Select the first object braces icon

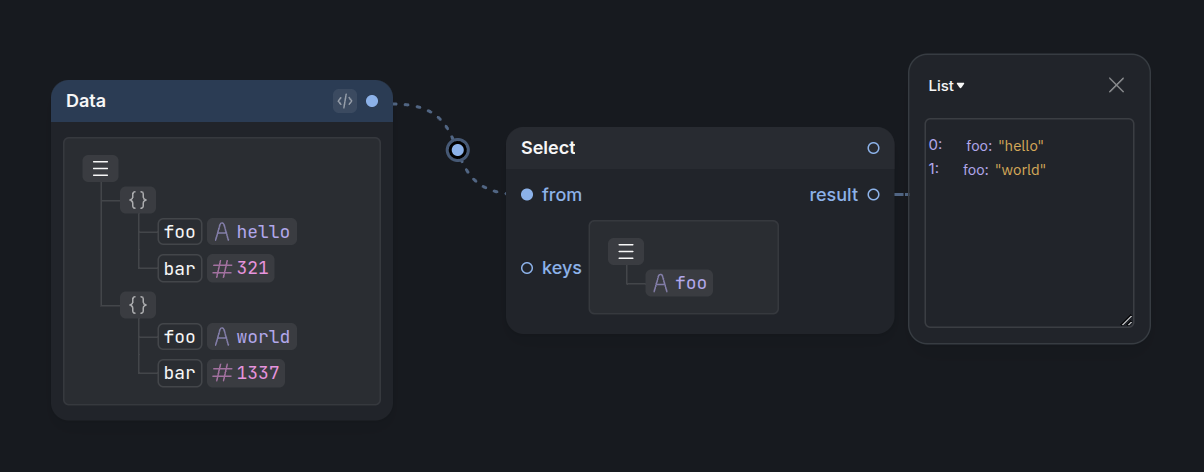coord(138,199)
